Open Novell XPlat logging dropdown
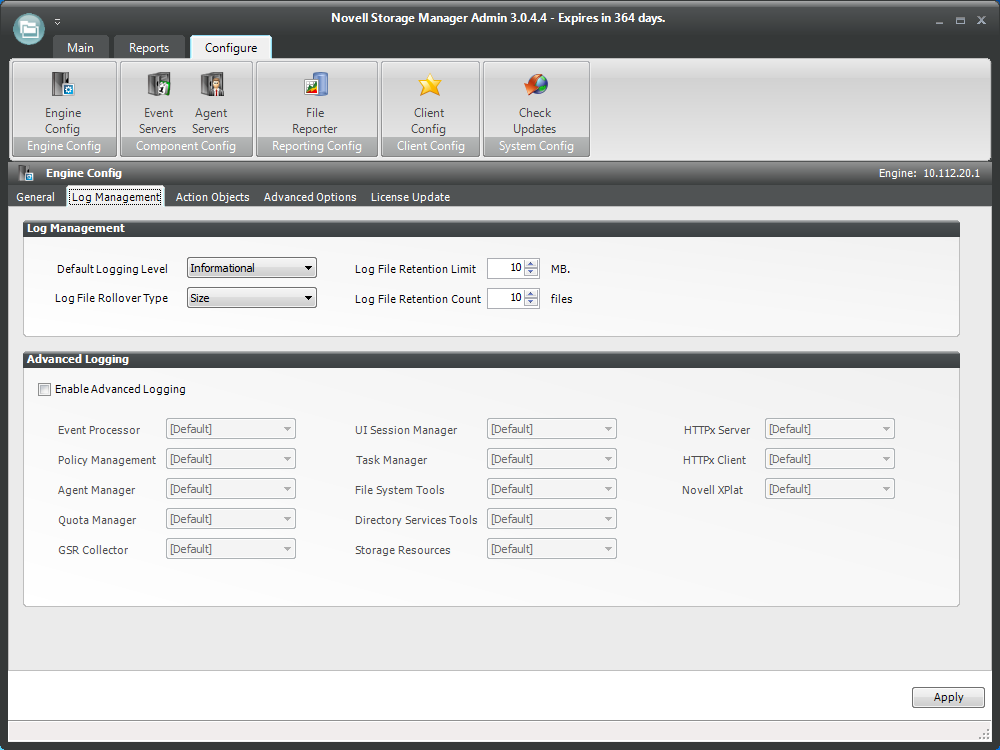 tap(830, 489)
